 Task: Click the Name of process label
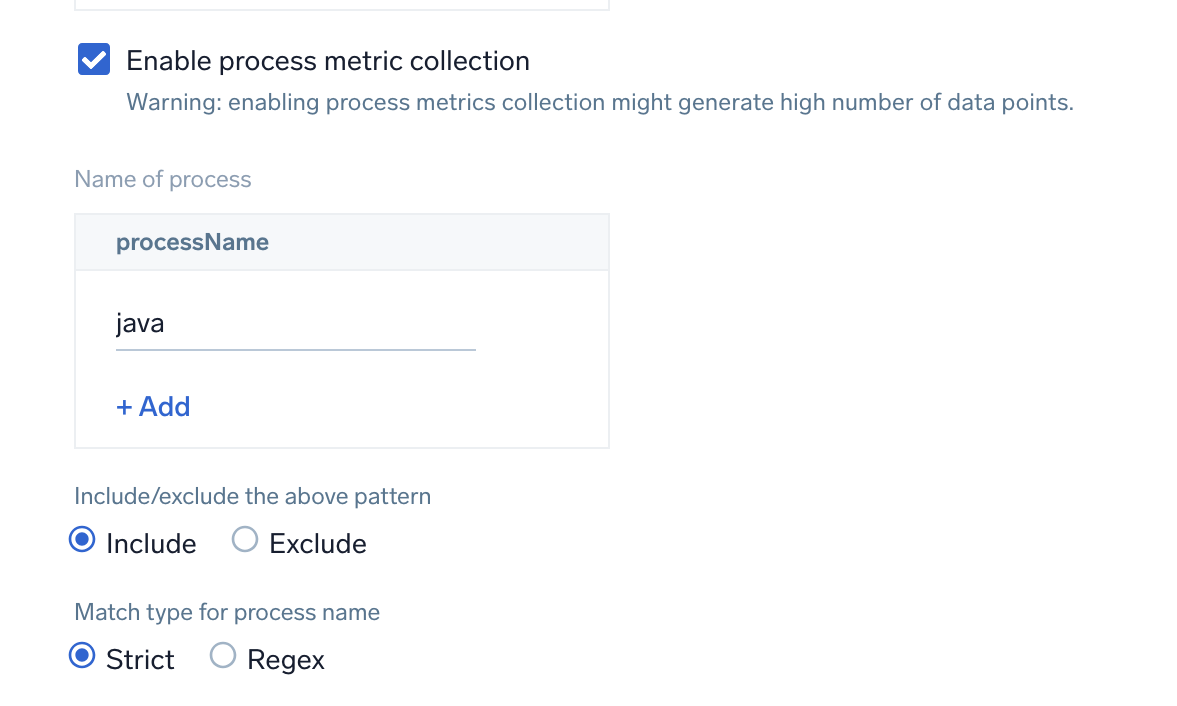click(x=162, y=179)
